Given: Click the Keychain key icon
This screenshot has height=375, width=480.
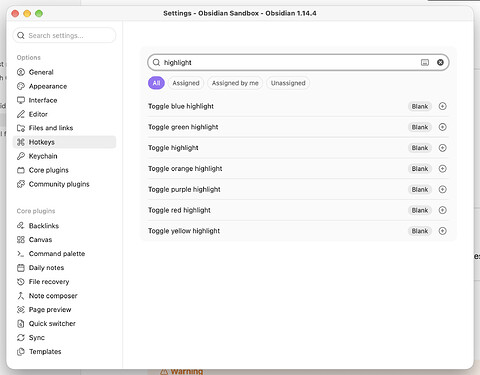Looking at the screenshot, I should pos(21,156).
